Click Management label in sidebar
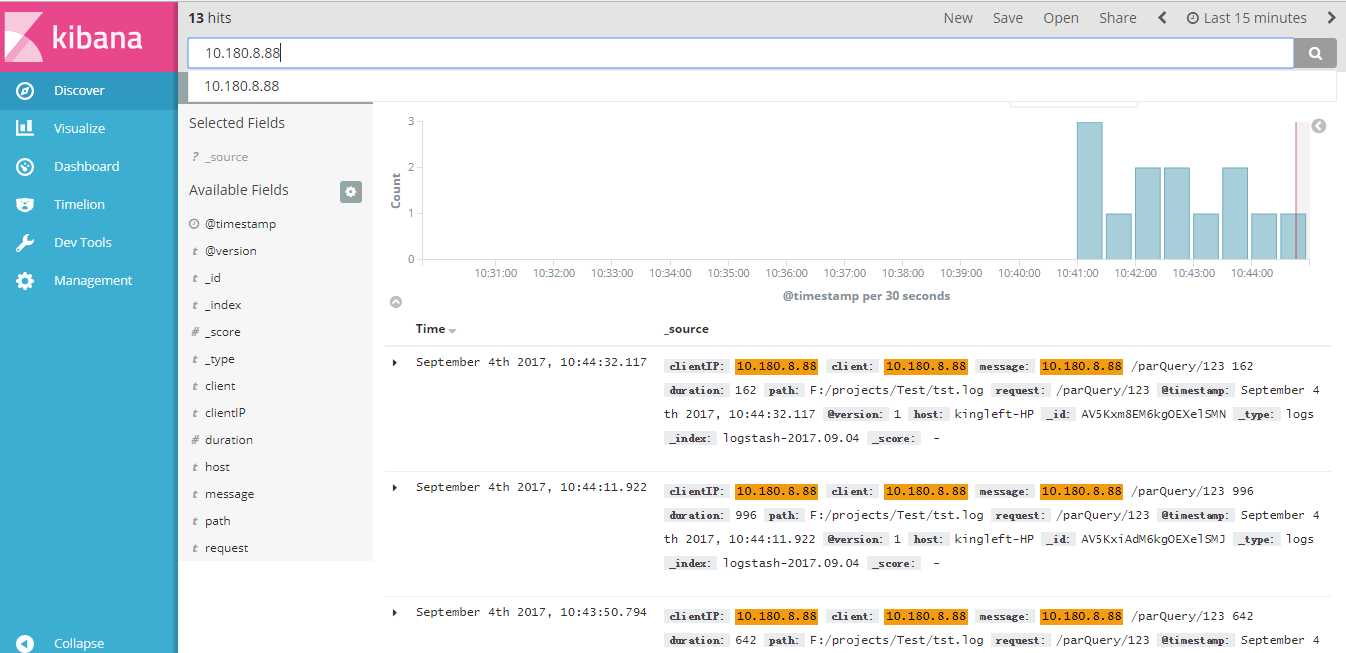Image resolution: width=1346 pixels, height=653 pixels. click(x=93, y=281)
